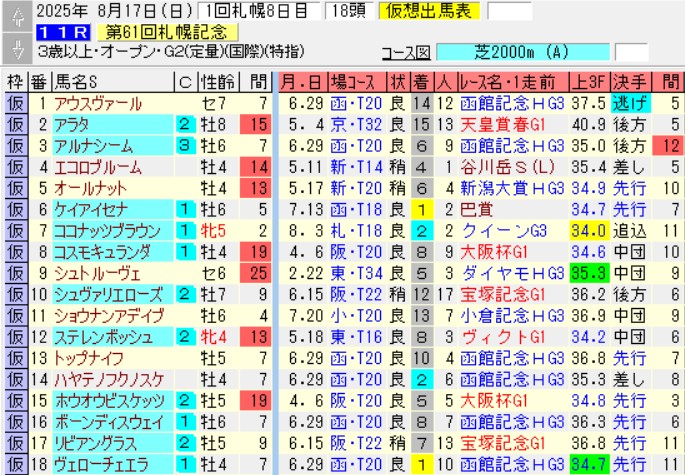
Task: Click the down arrow race navigation icon
Action: [x=14, y=49]
